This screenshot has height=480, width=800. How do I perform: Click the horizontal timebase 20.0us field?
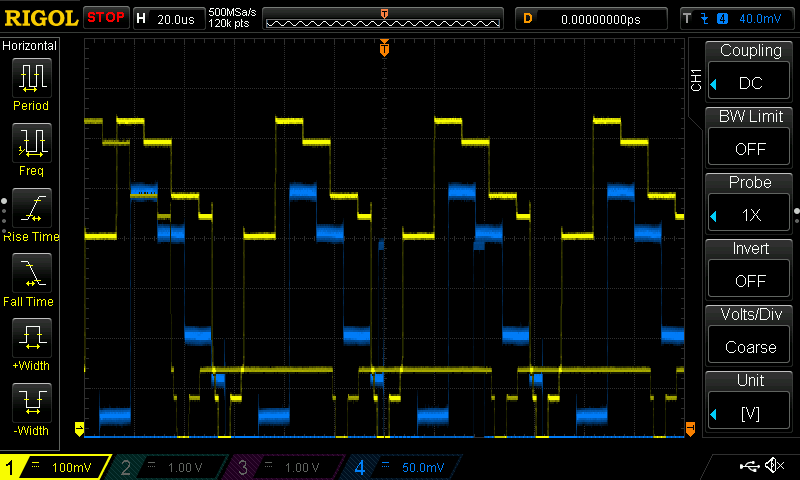click(169, 19)
